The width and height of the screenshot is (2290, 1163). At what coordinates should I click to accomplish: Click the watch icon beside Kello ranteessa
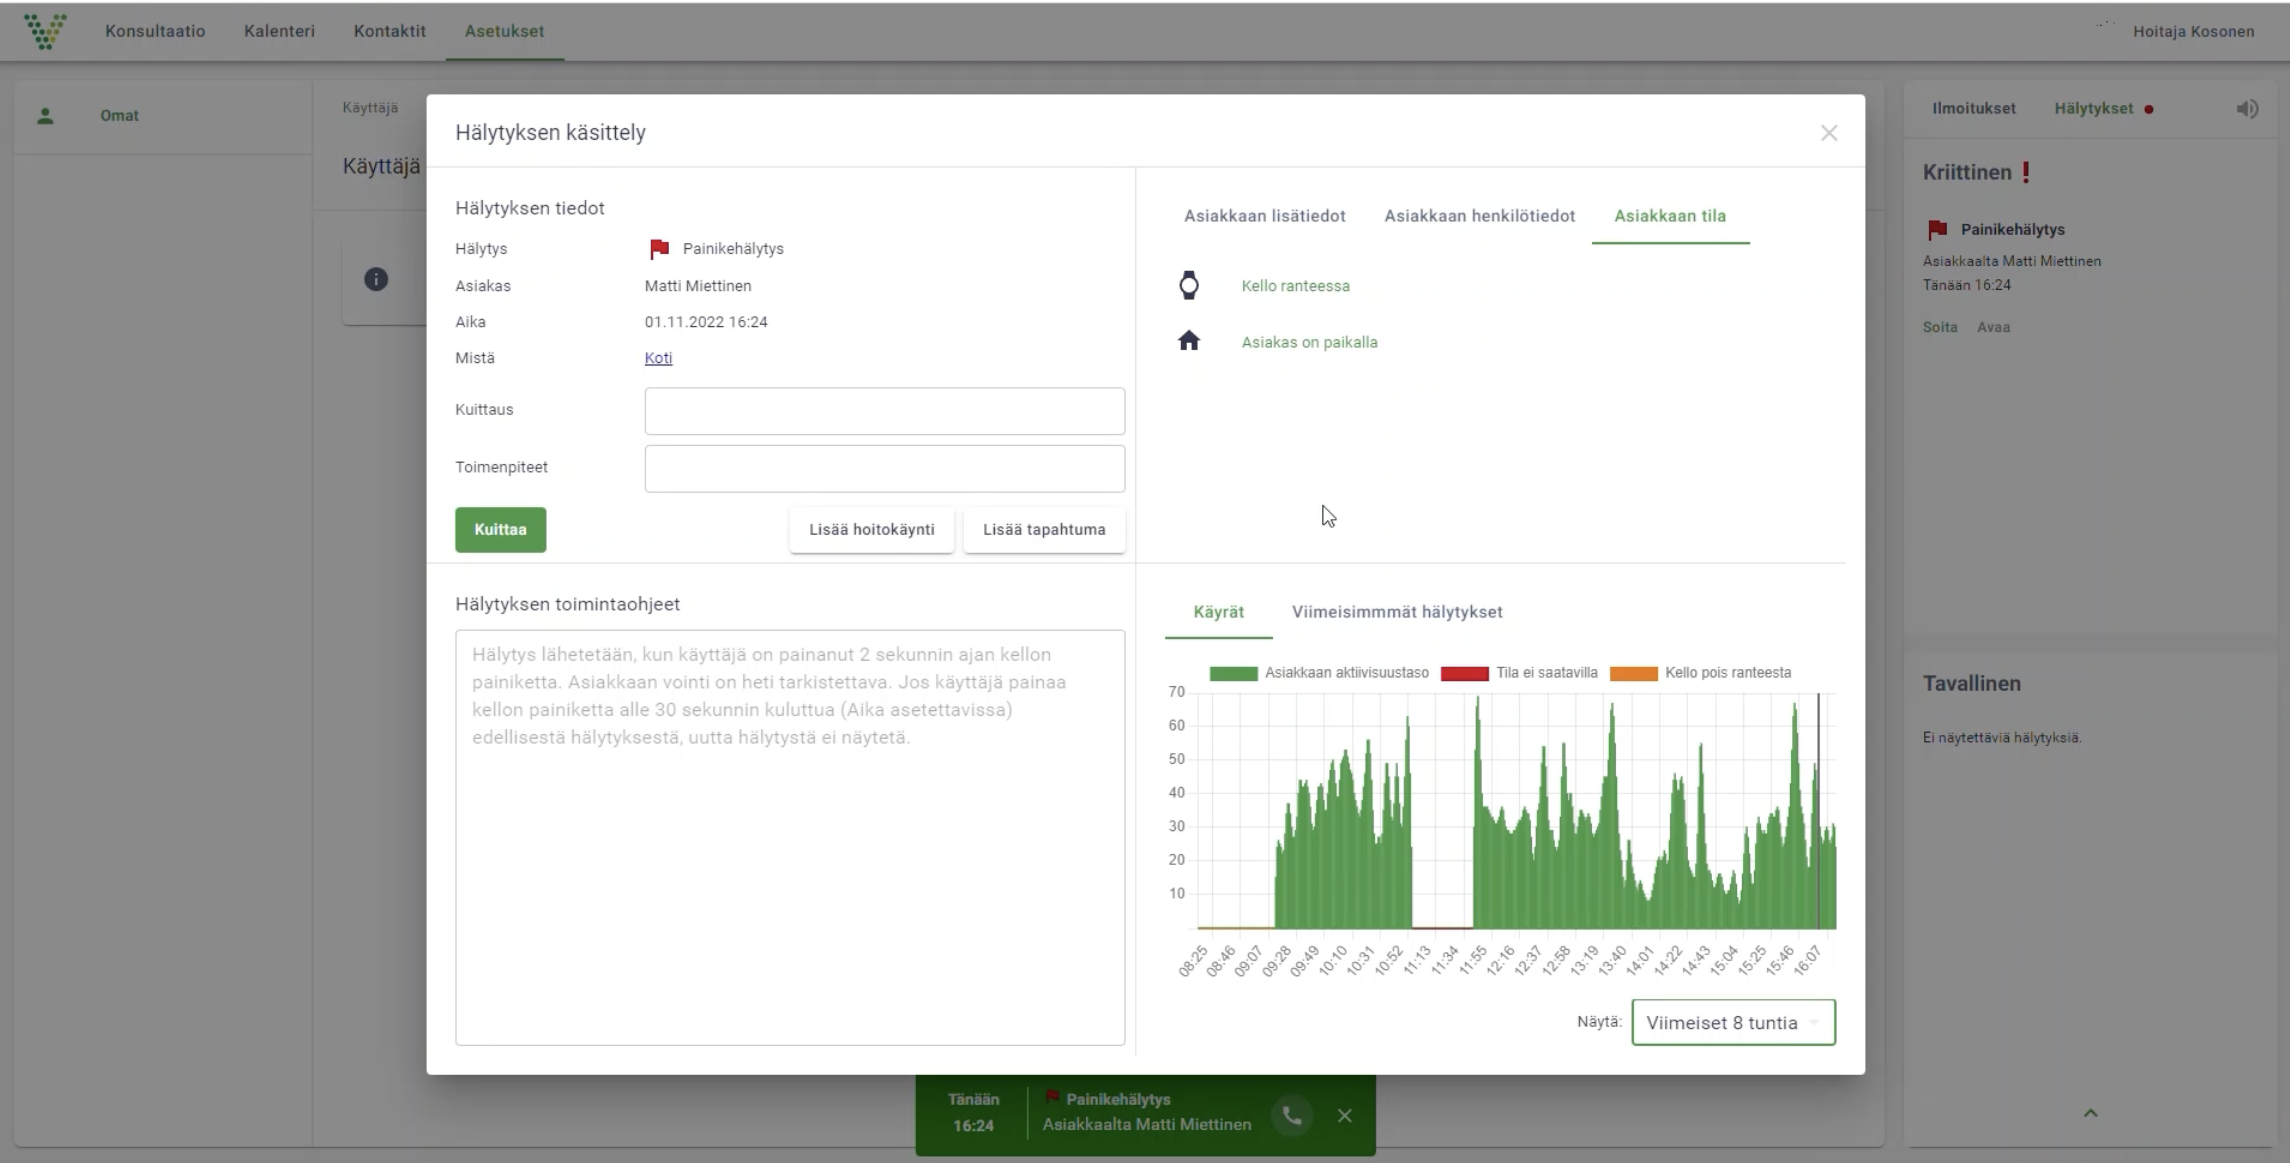(1188, 286)
